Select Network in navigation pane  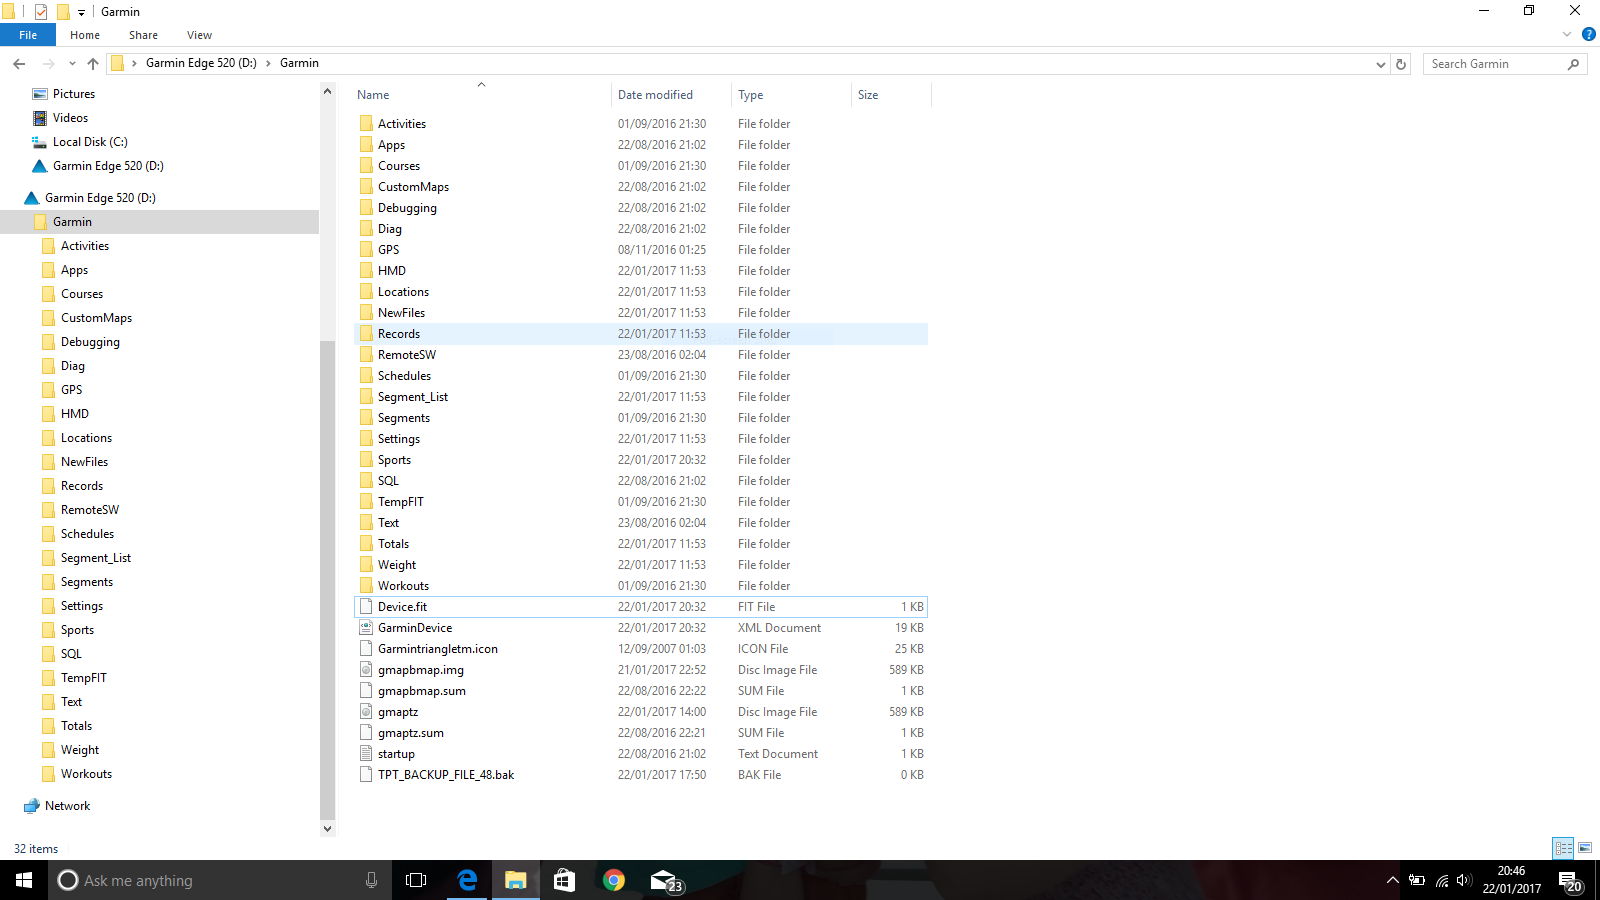67,806
